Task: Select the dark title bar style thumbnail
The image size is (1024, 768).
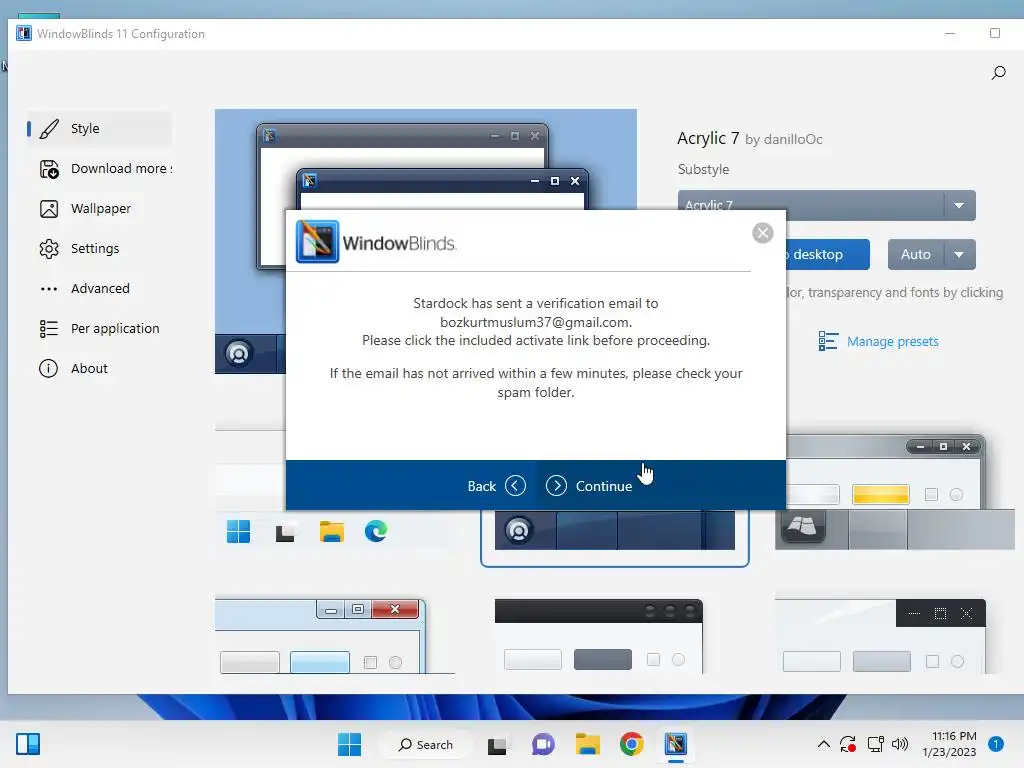Action: point(599,636)
